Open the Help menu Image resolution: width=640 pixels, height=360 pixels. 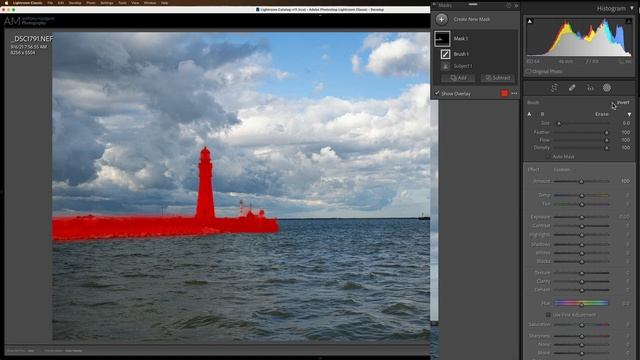point(164,3)
